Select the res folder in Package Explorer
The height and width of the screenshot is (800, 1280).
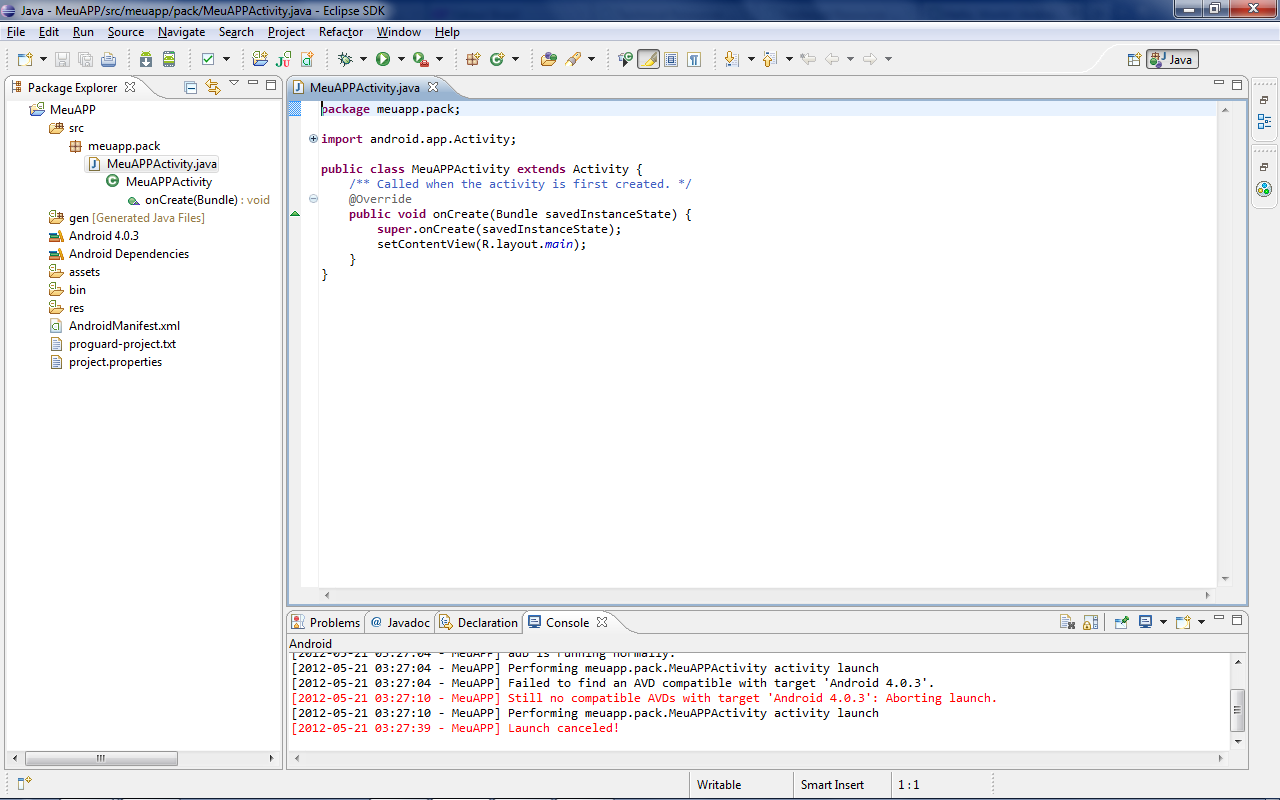click(x=76, y=308)
